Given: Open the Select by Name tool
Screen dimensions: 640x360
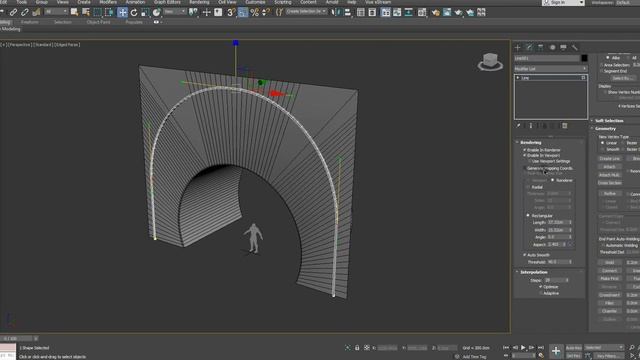Looking at the screenshot, I should [86, 12].
